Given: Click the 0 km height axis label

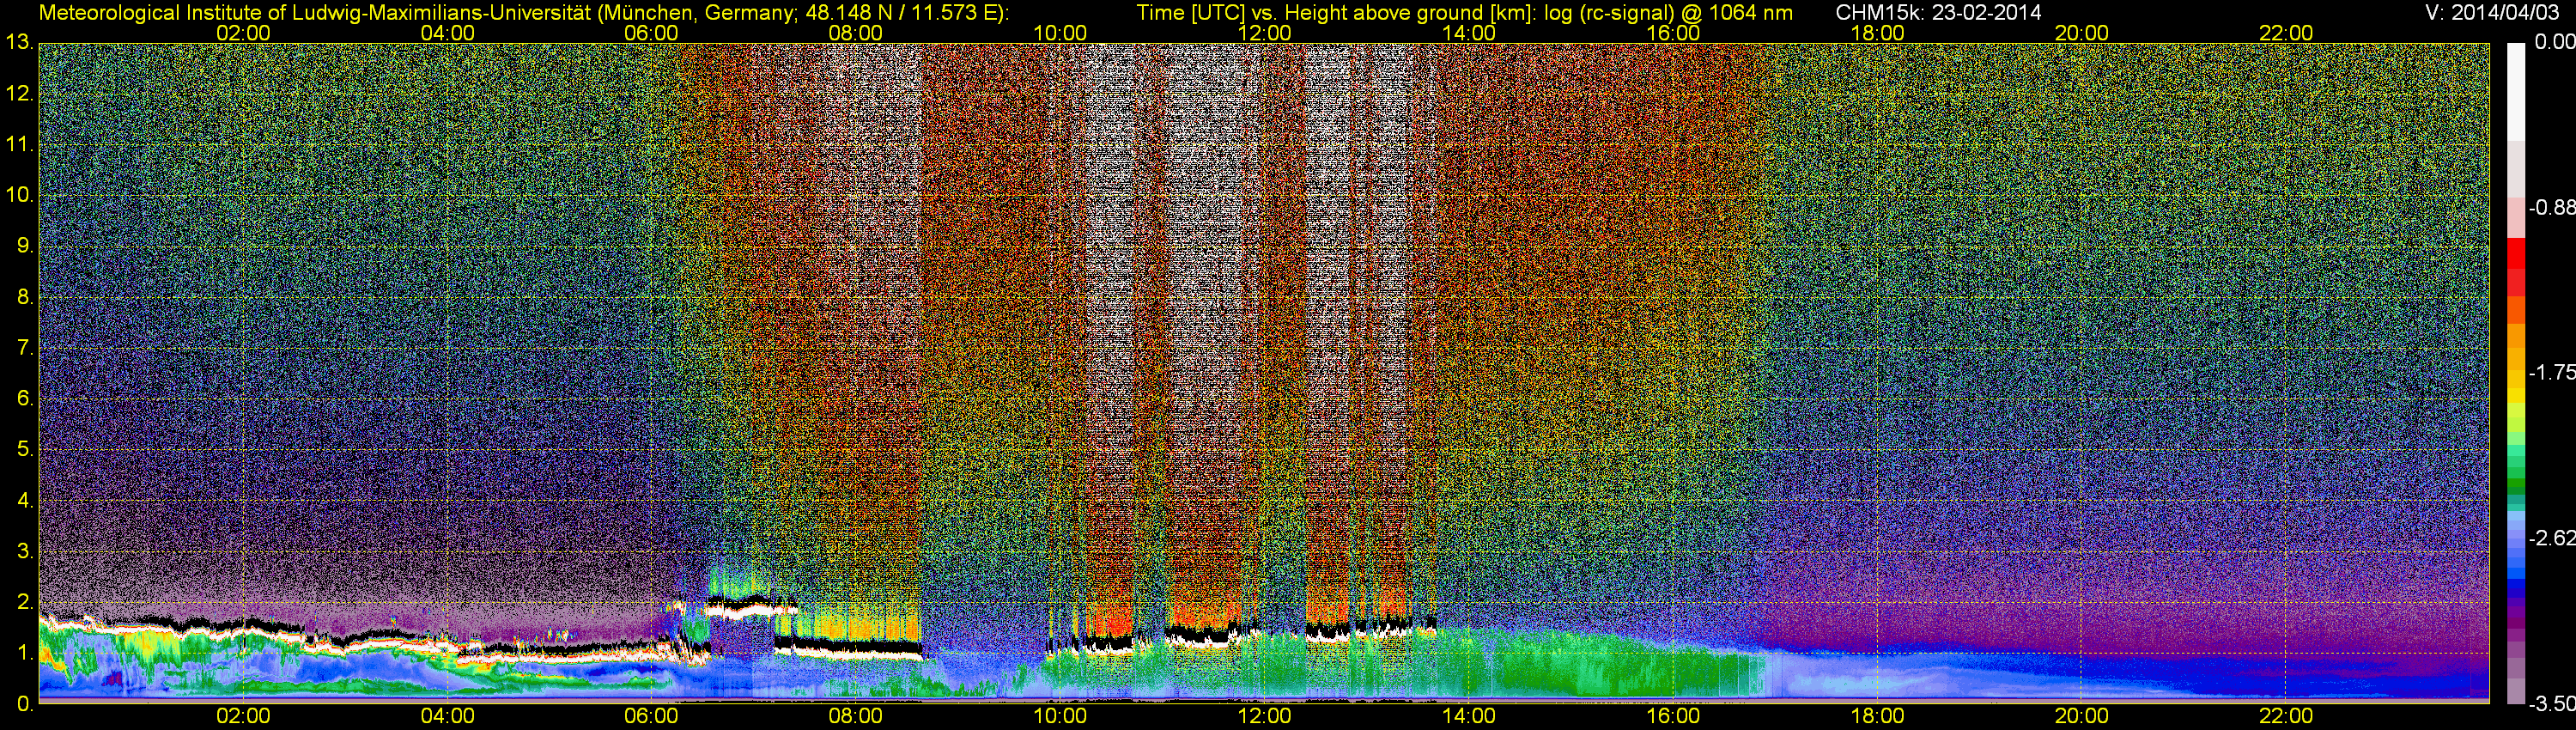Looking at the screenshot, I should 25,703.
